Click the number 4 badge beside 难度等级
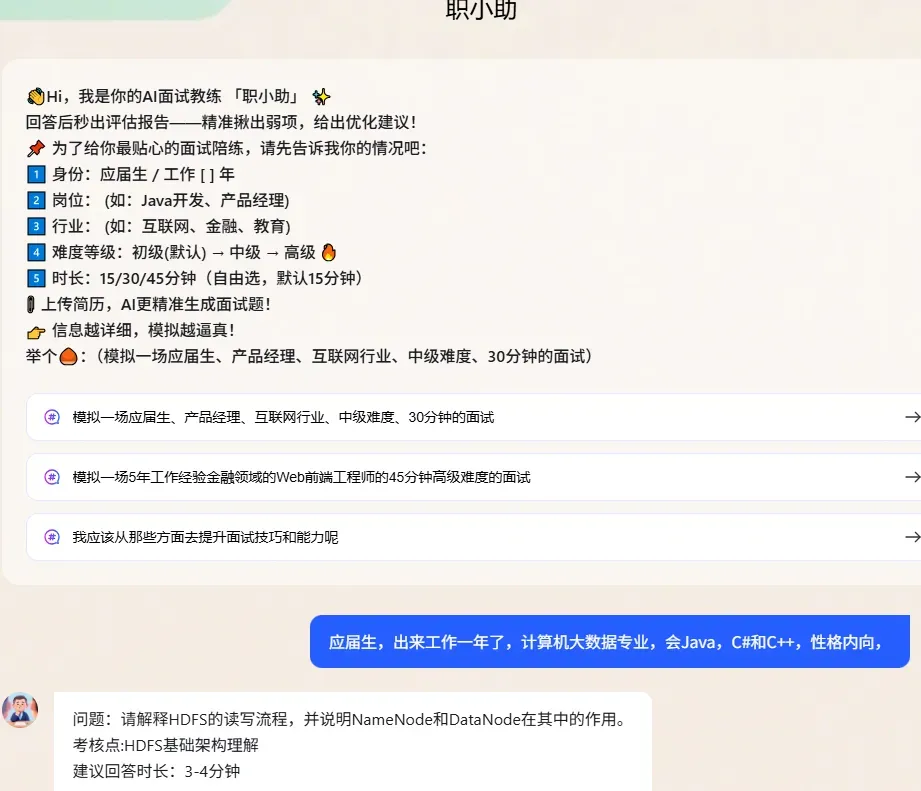921x791 pixels. pos(36,253)
